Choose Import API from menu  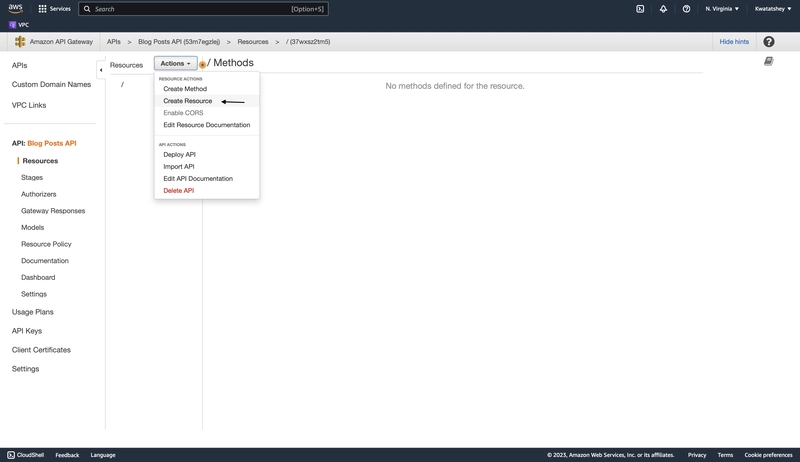pos(179,167)
